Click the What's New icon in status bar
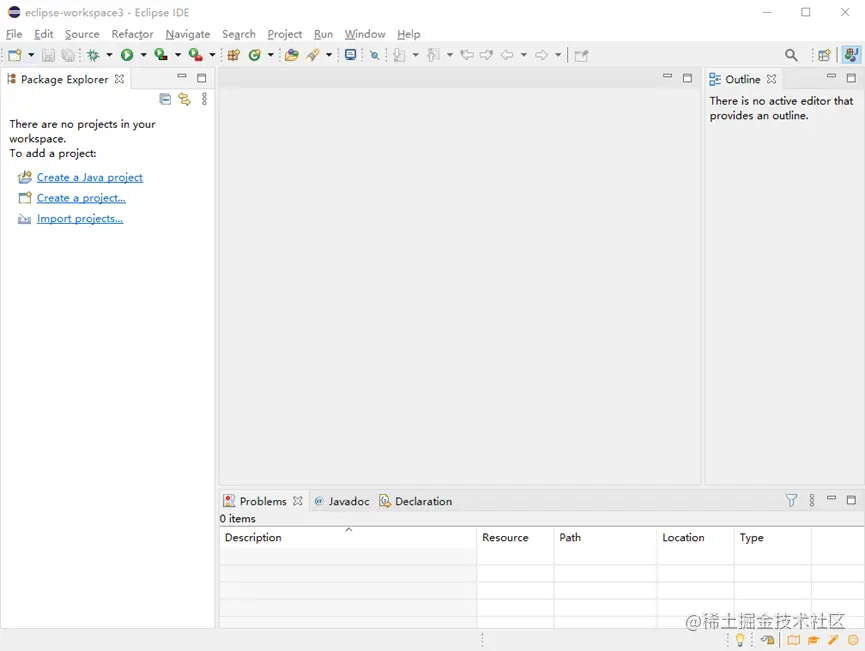 853,640
